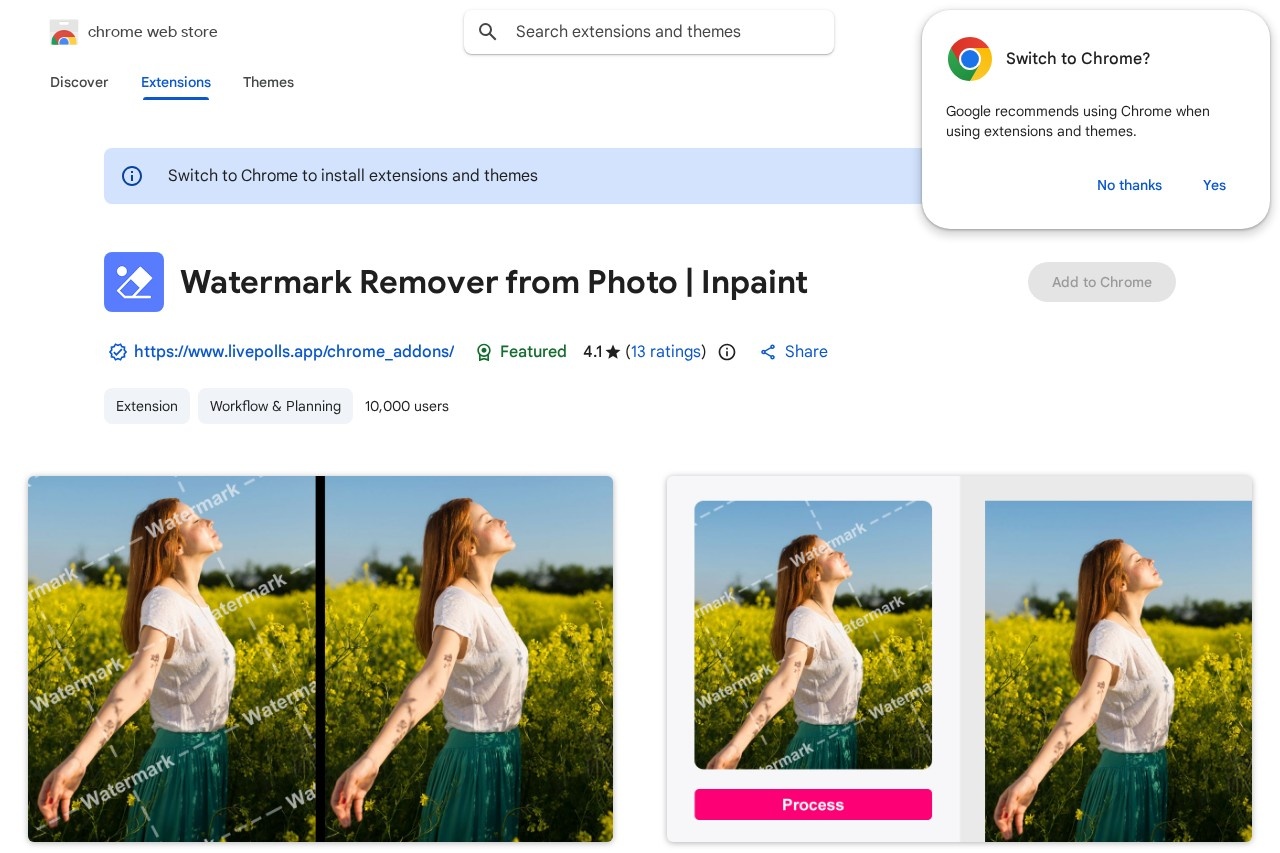
Task: Click the info icon in blue banner
Action: coord(132,176)
